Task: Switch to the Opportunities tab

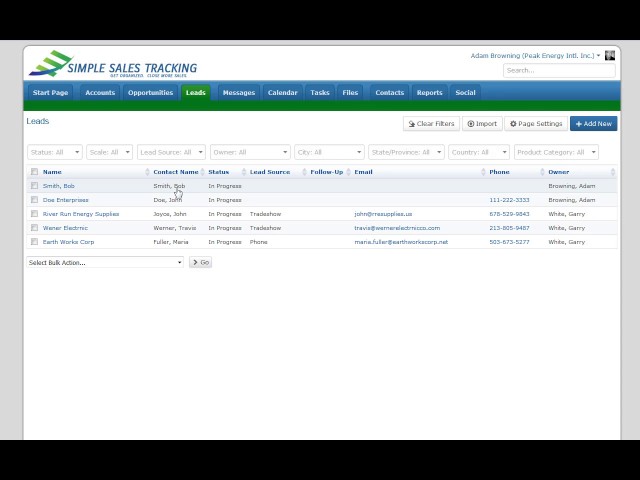Action: click(150, 93)
